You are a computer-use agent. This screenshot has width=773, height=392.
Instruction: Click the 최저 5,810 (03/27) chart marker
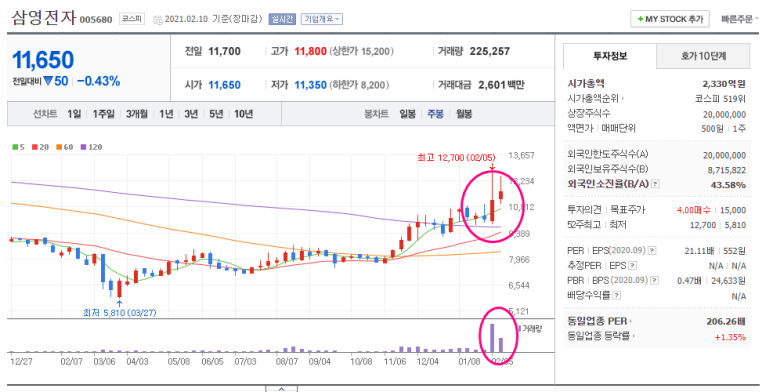[x=120, y=313]
